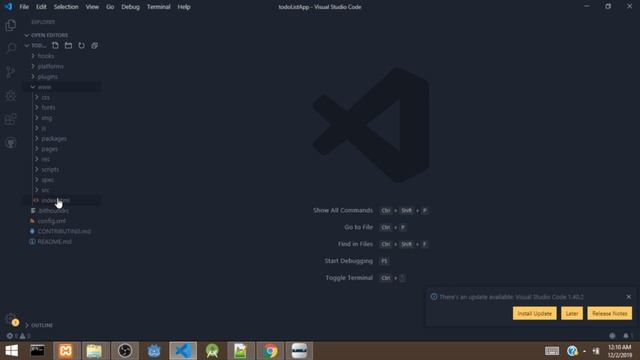Click the activity bar icon below Extensions

click(11, 143)
